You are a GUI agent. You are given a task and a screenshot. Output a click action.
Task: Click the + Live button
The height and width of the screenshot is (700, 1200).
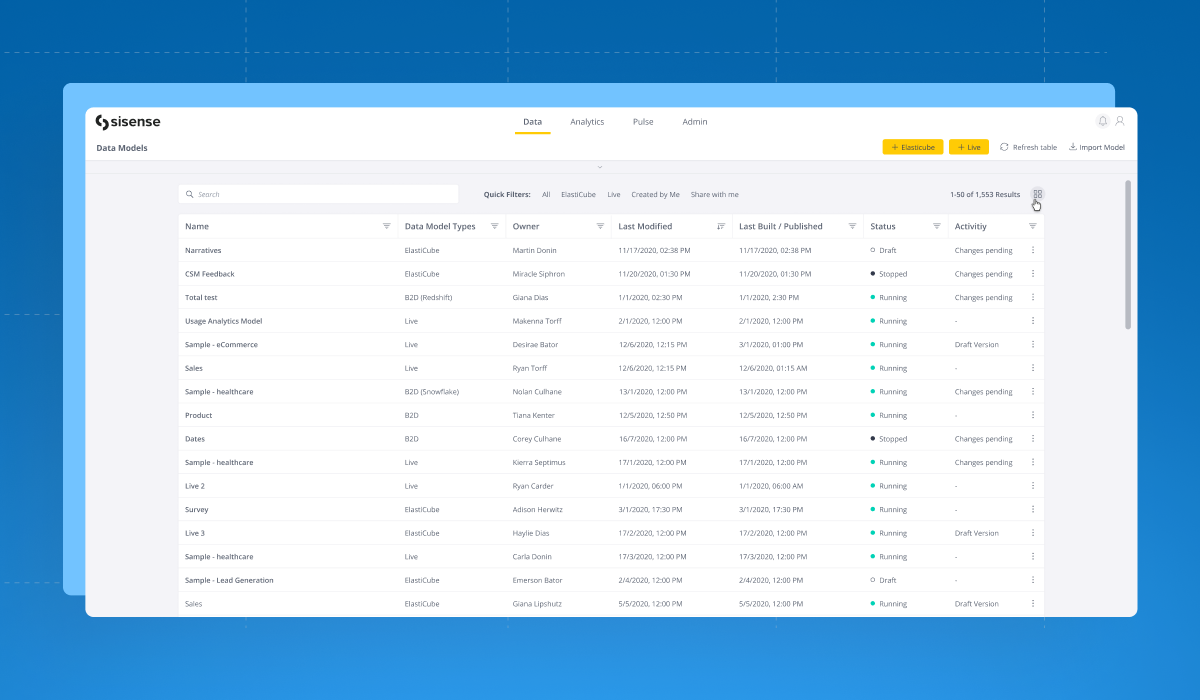click(x=968, y=146)
